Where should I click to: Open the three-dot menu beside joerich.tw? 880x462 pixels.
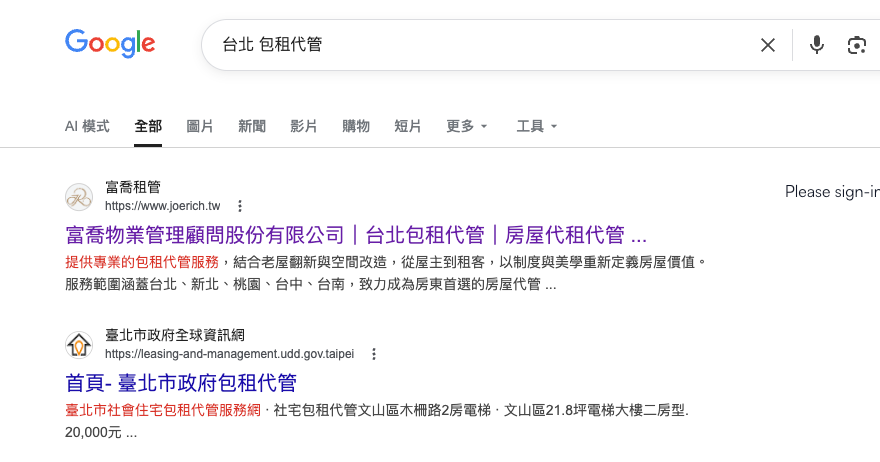(240, 206)
